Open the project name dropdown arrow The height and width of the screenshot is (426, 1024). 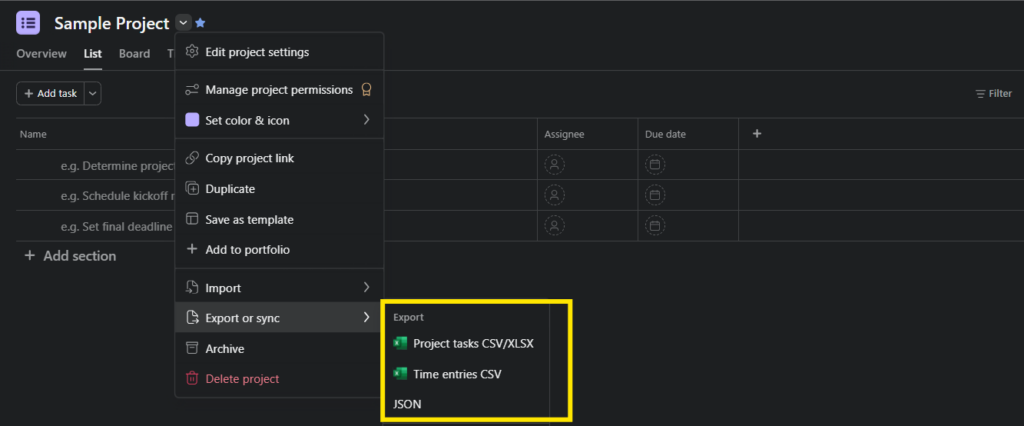pyautogui.click(x=182, y=23)
